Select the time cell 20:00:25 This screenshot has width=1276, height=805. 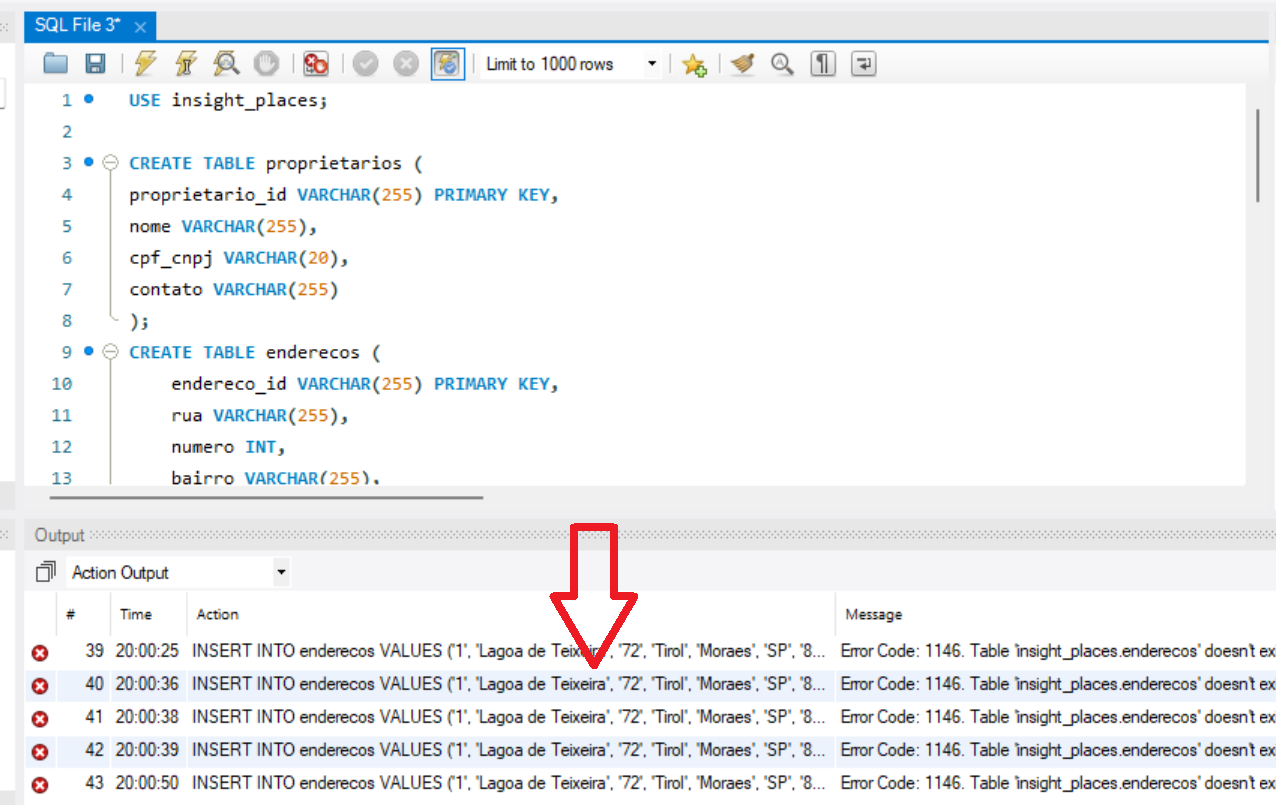click(147, 651)
